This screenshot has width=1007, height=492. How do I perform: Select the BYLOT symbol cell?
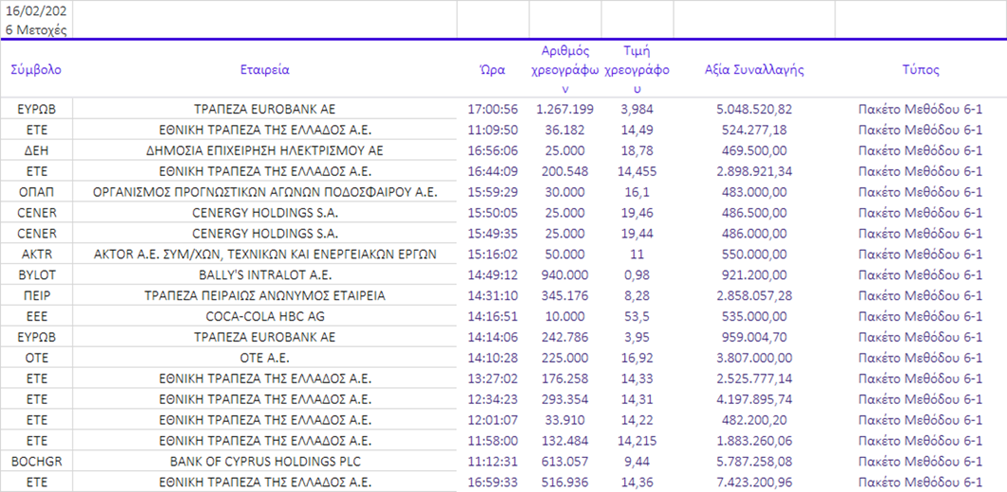tap(37, 275)
